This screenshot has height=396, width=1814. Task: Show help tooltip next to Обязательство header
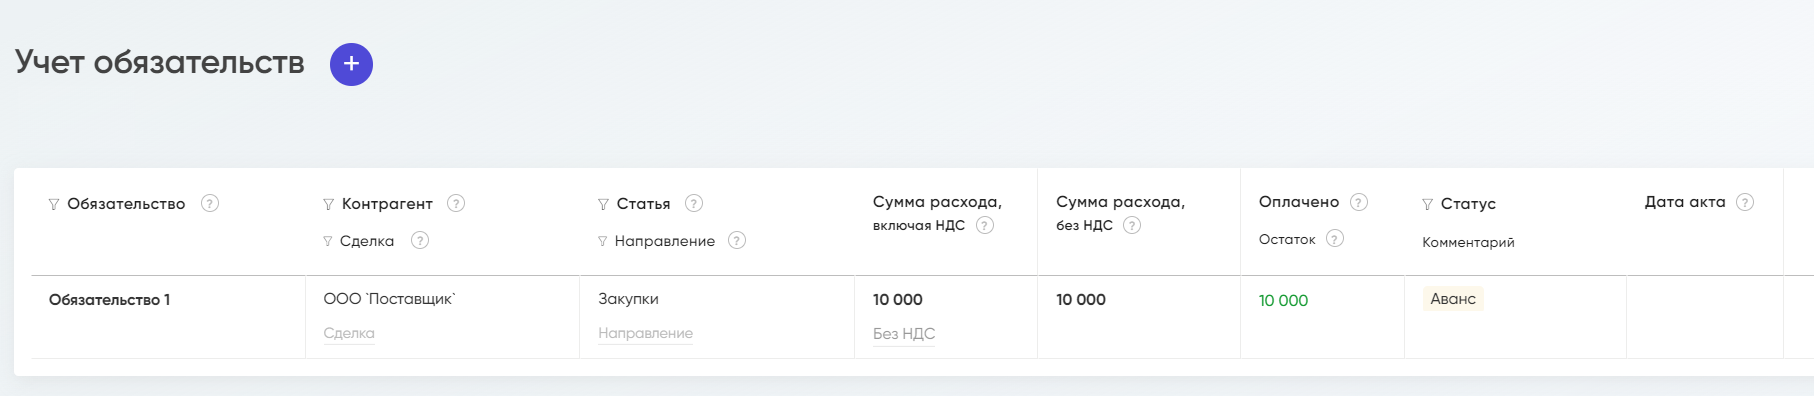[x=210, y=203]
